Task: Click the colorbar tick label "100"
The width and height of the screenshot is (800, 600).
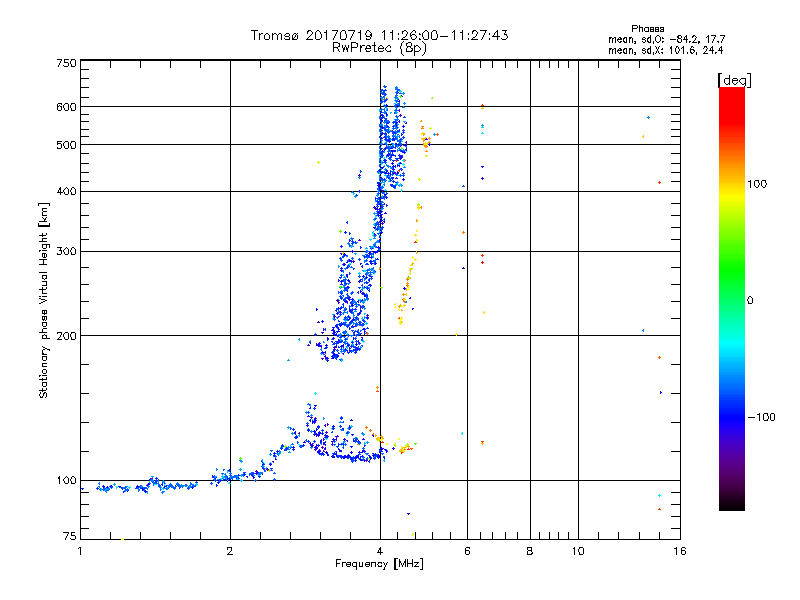Action: [x=757, y=184]
